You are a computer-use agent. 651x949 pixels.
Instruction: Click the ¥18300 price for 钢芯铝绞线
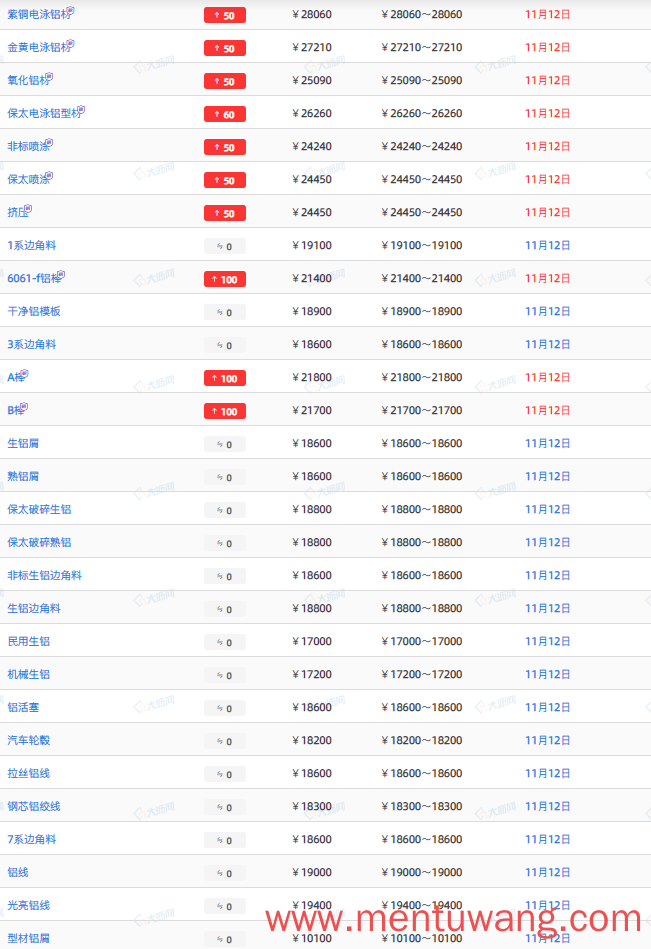coord(312,806)
